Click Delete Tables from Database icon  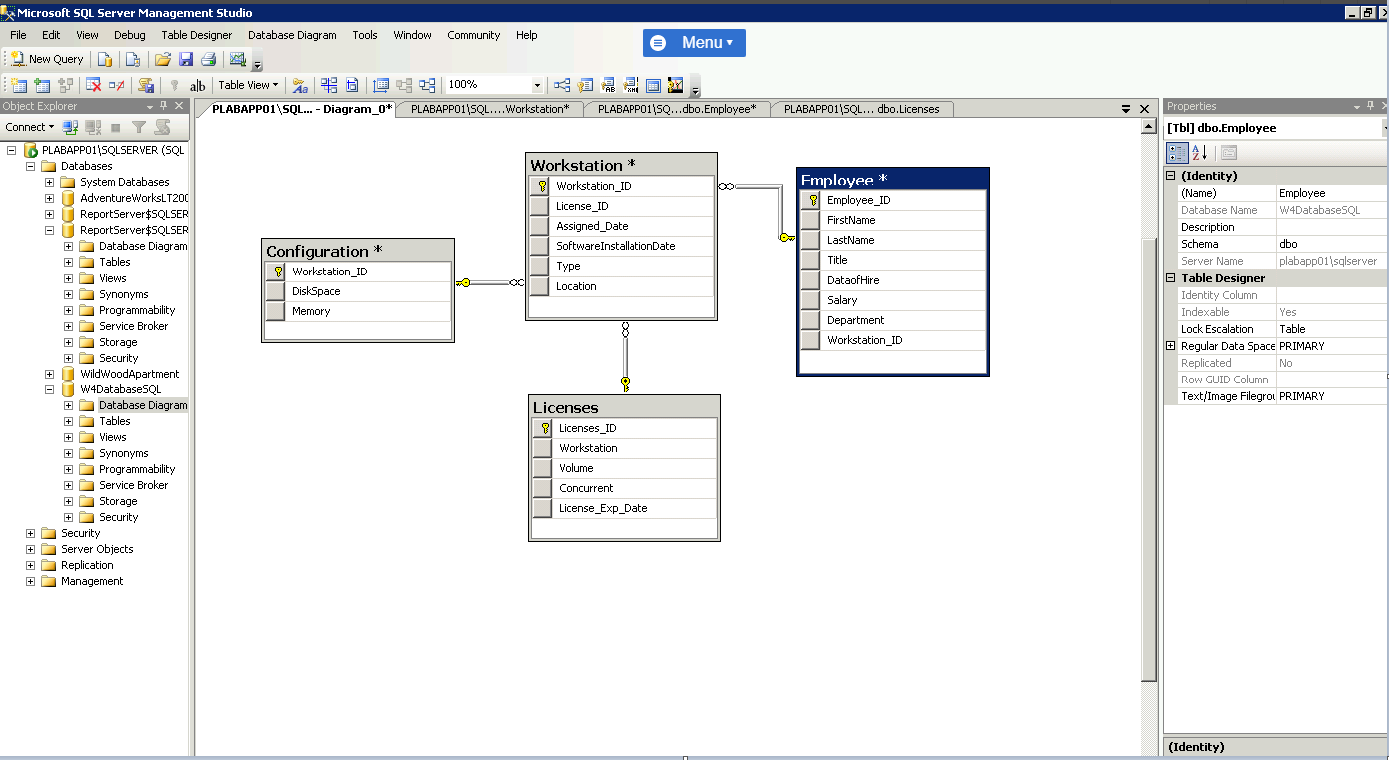[x=94, y=85]
